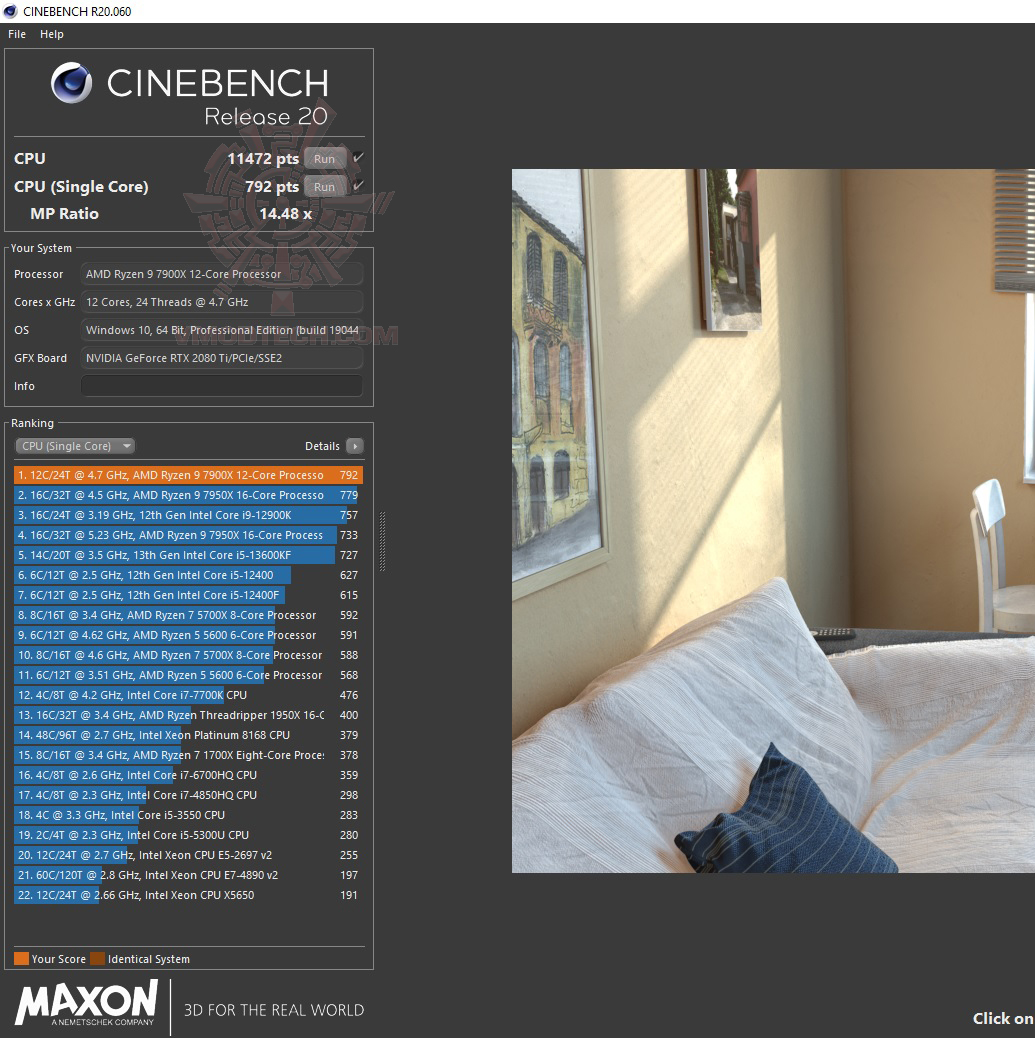Select ranking row 15 Ryzen 7 1700X
Screen dimensions: 1035x1038
188,755
